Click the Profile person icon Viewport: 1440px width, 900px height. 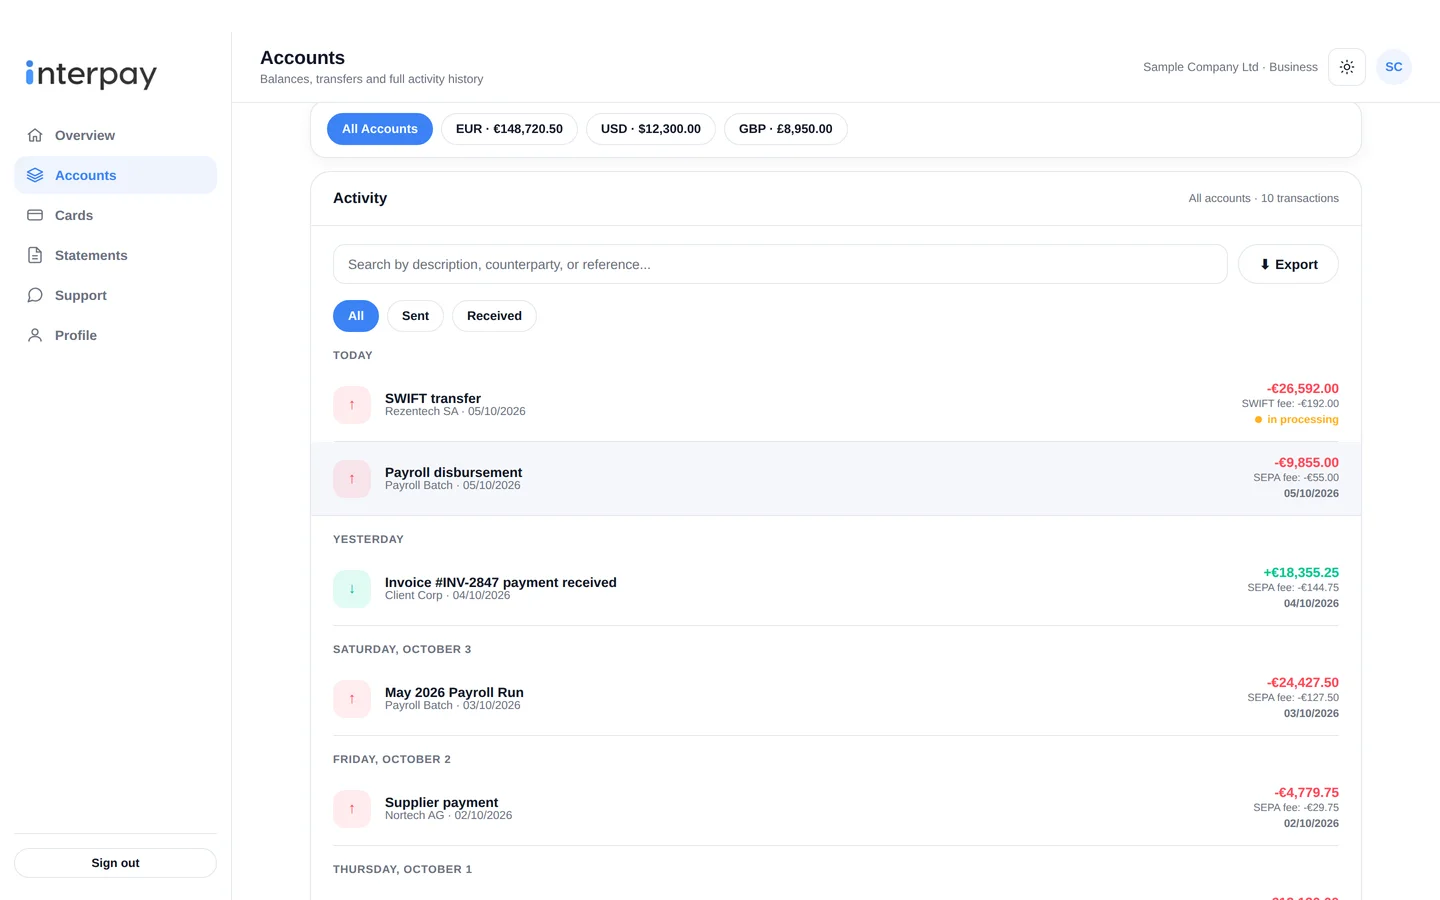[x=35, y=335]
